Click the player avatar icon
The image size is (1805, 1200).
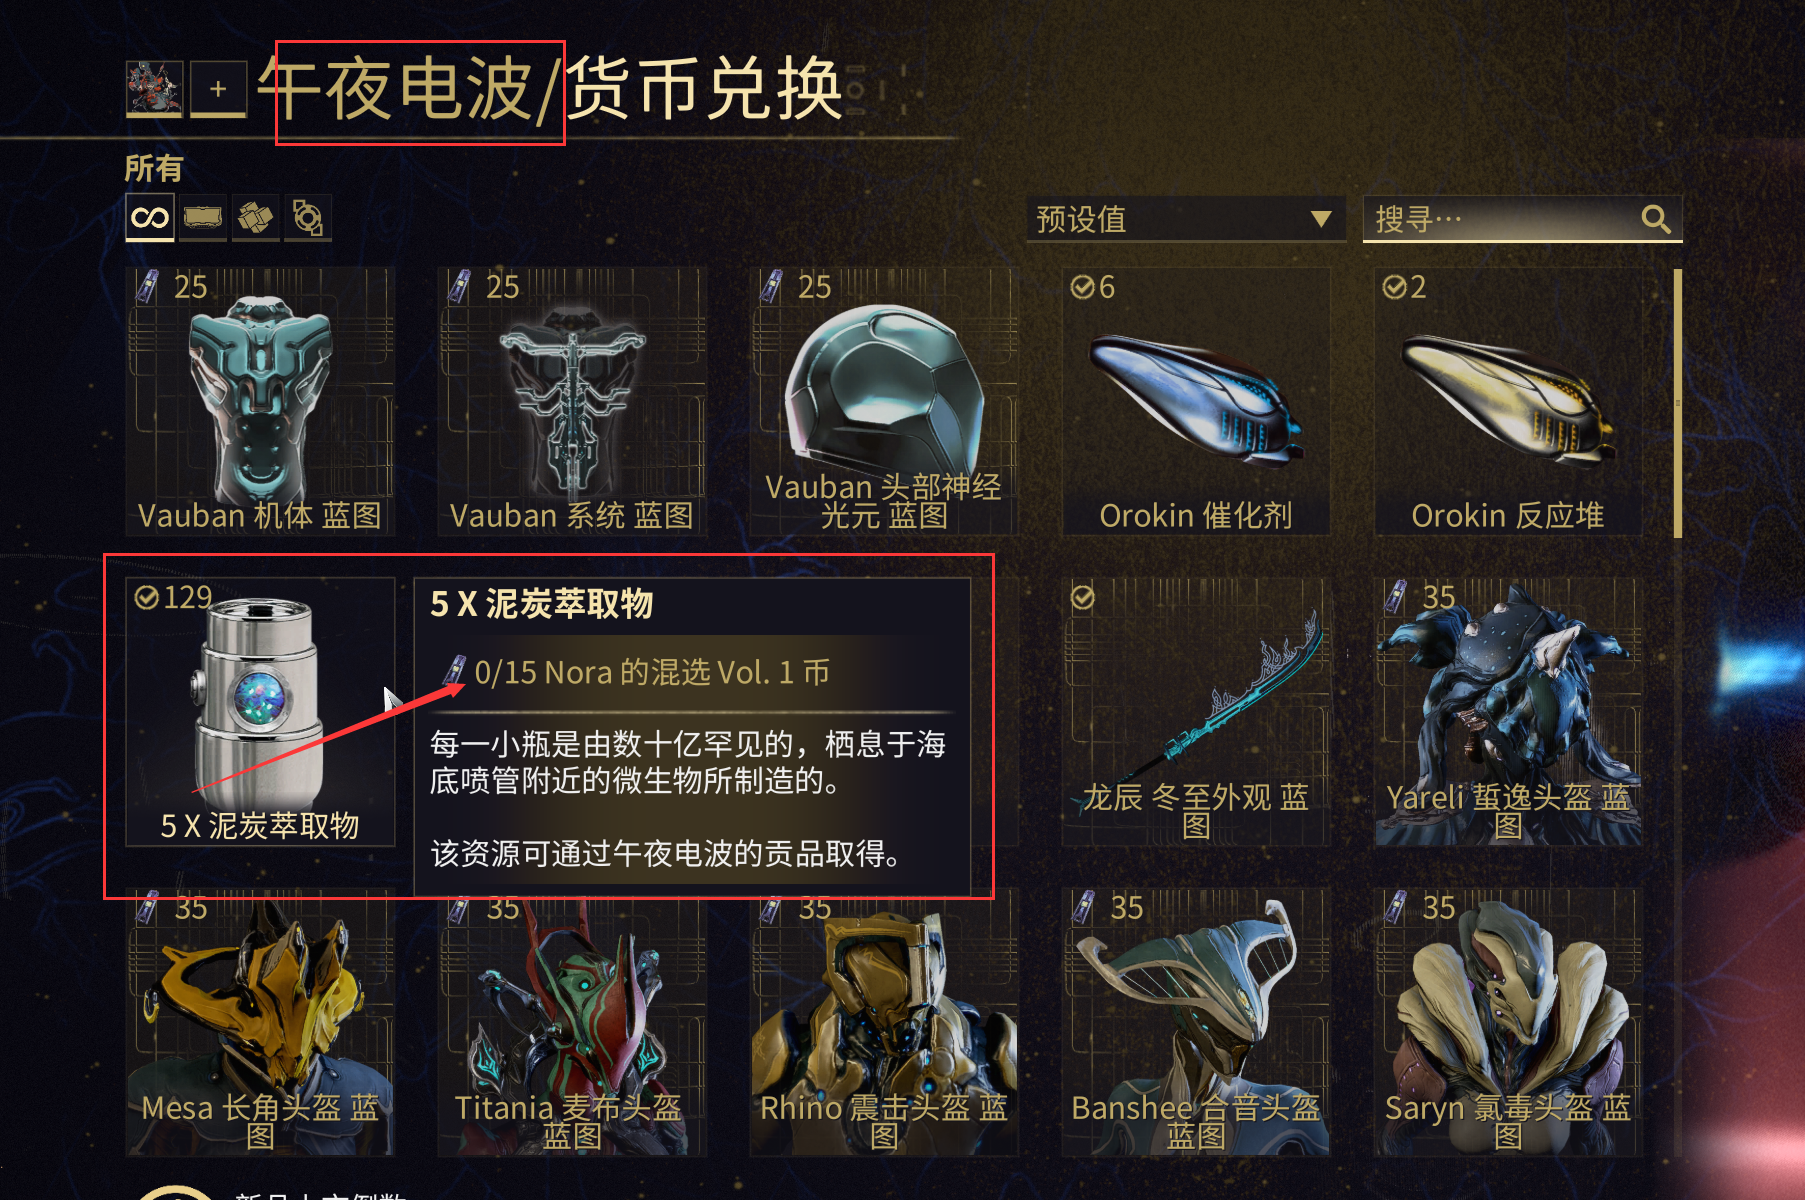(x=154, y=88)
